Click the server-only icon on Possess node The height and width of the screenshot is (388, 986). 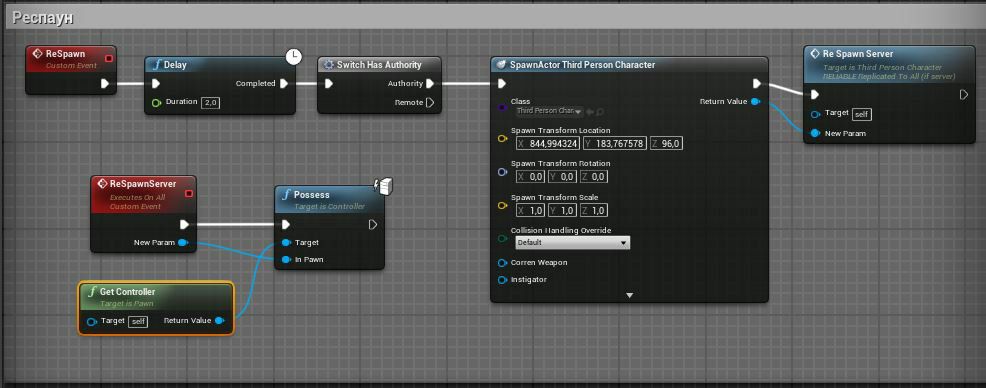point(382,186)
